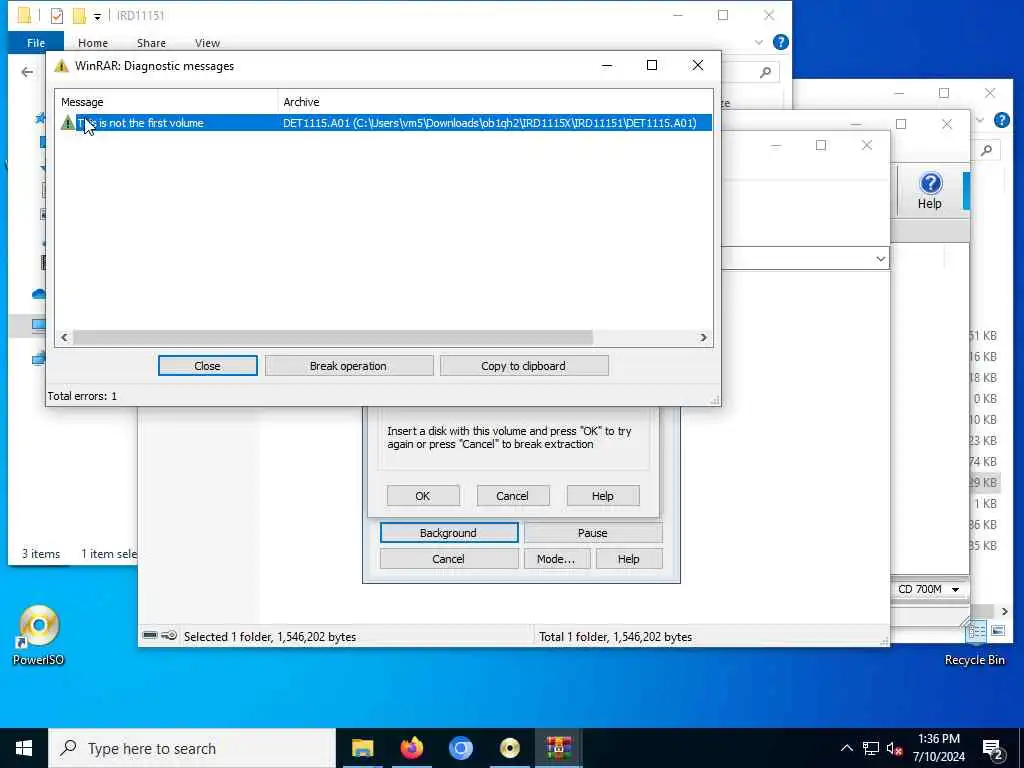Click the Windows Start button
This screenshot has height=768, width=1024.
point(24,748)
